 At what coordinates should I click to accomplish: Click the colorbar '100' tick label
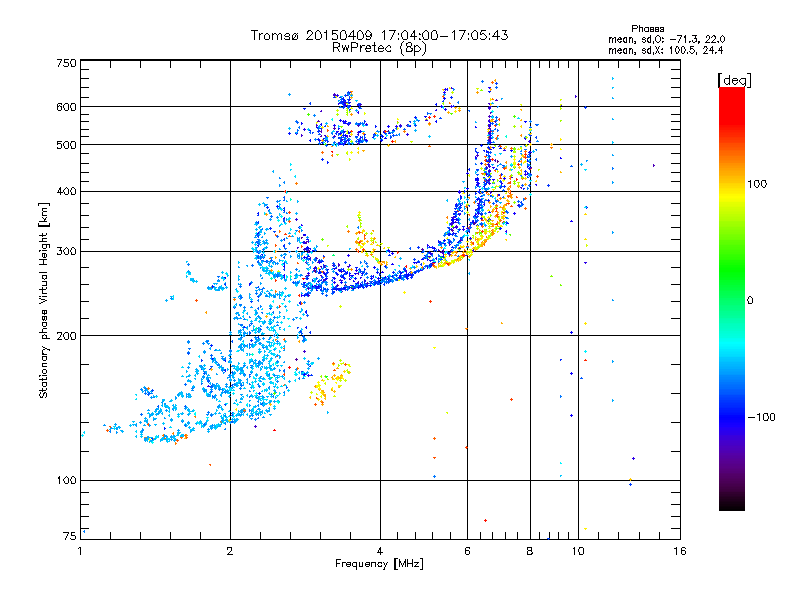click(x=757, y=184)
